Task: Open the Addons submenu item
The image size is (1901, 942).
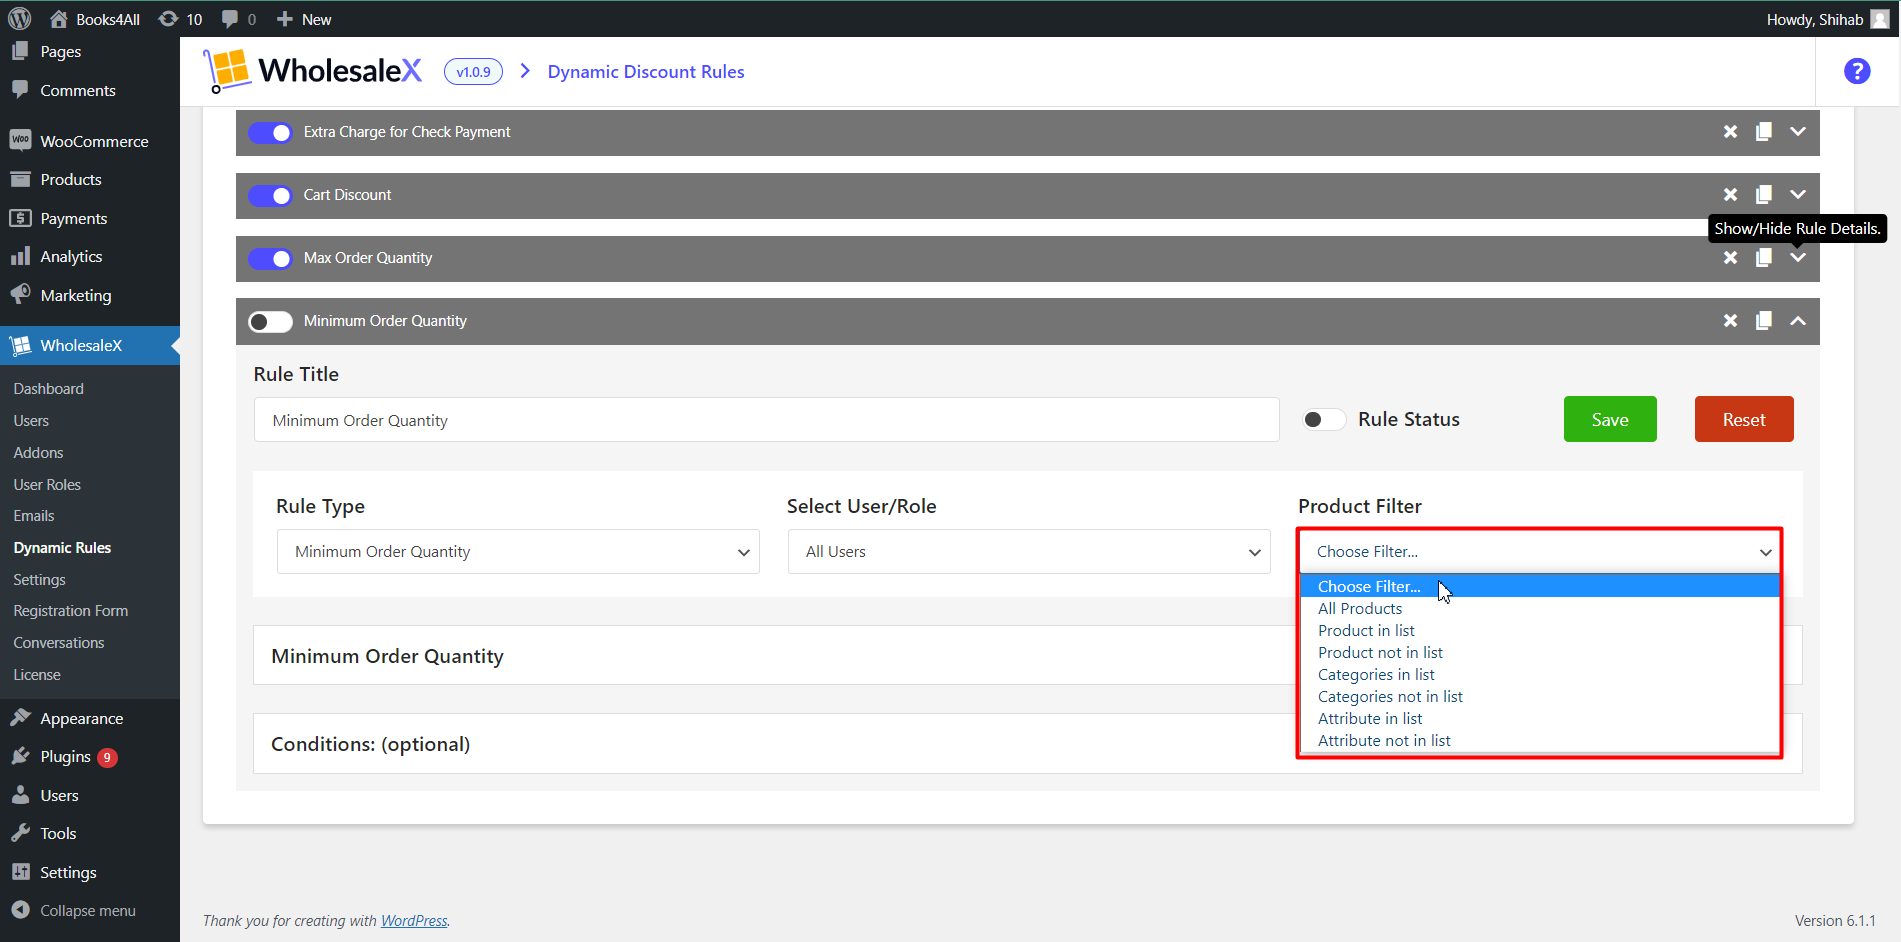Action: (x=38, y=453)
